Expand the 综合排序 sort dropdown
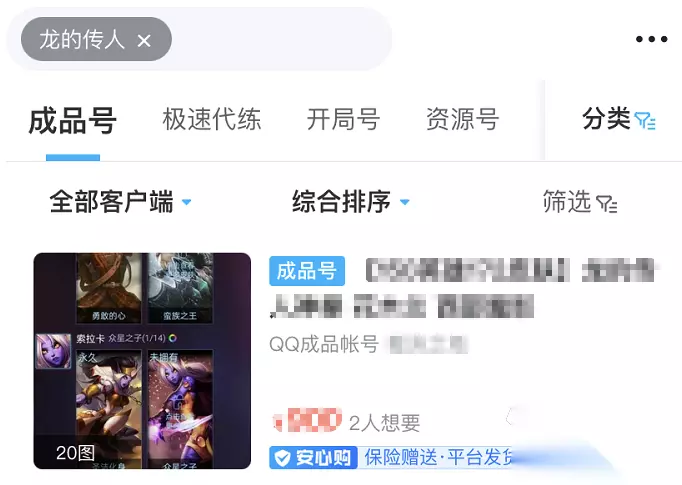The image size is (682, 485). coord(351,201)
